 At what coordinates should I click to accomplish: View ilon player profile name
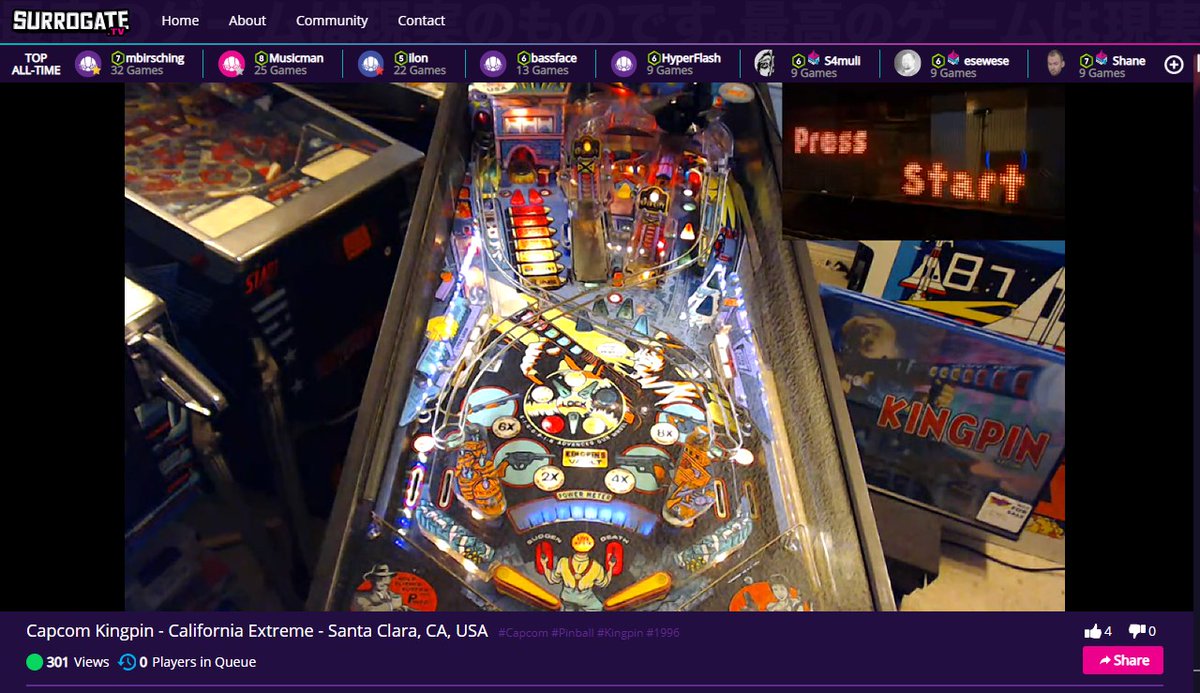click(418, 58)
